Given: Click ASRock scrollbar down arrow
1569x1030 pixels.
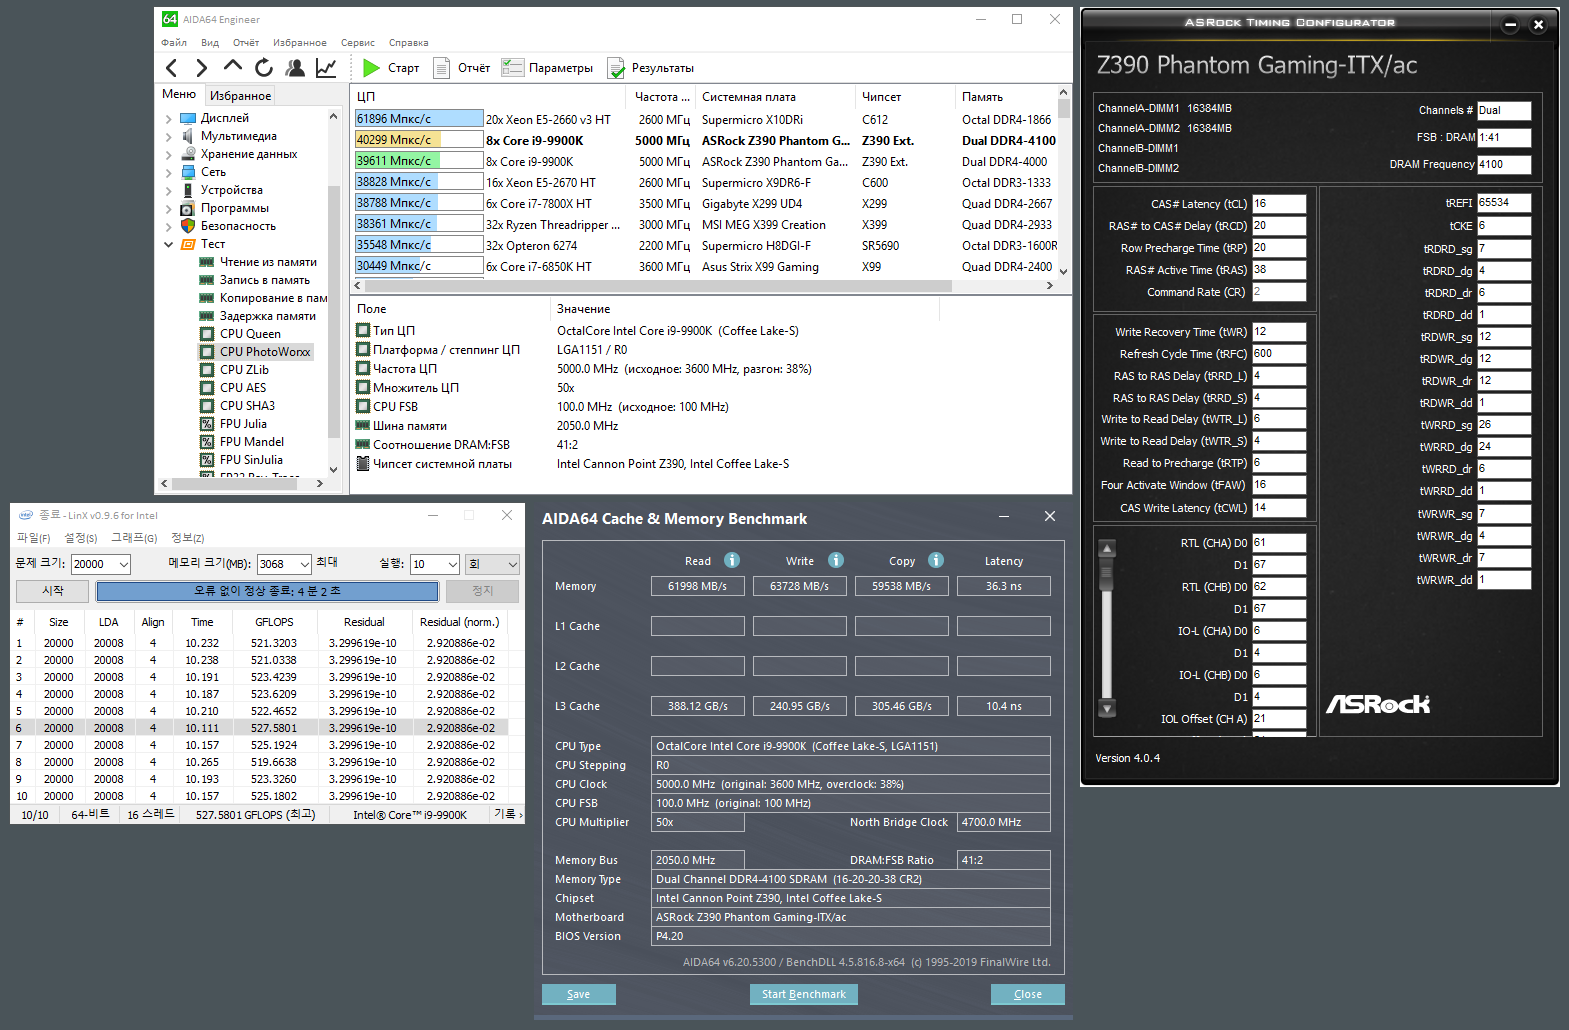Looking at the screenshot, I should pos(1106,709).
